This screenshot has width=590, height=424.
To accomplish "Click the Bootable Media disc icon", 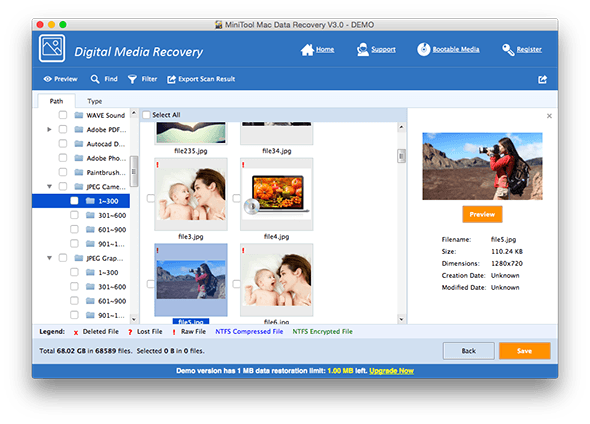I will point(423,49).
